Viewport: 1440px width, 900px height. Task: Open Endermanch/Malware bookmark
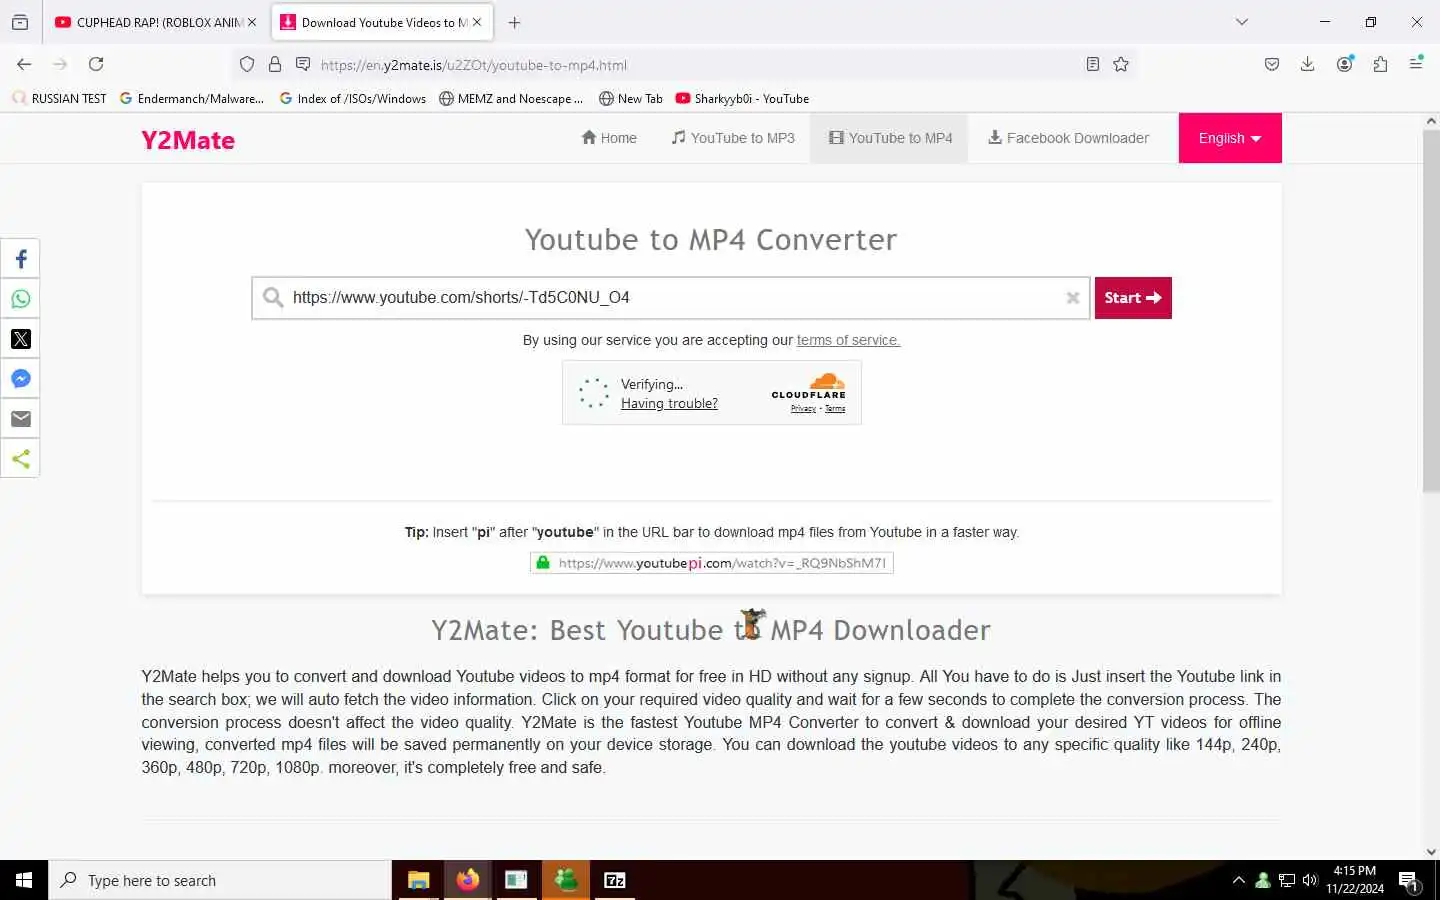(191, 98)
